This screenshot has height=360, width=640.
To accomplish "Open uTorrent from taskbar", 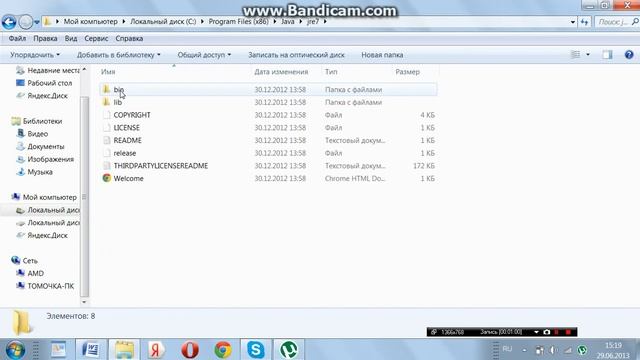I will [x=289, y=350].
